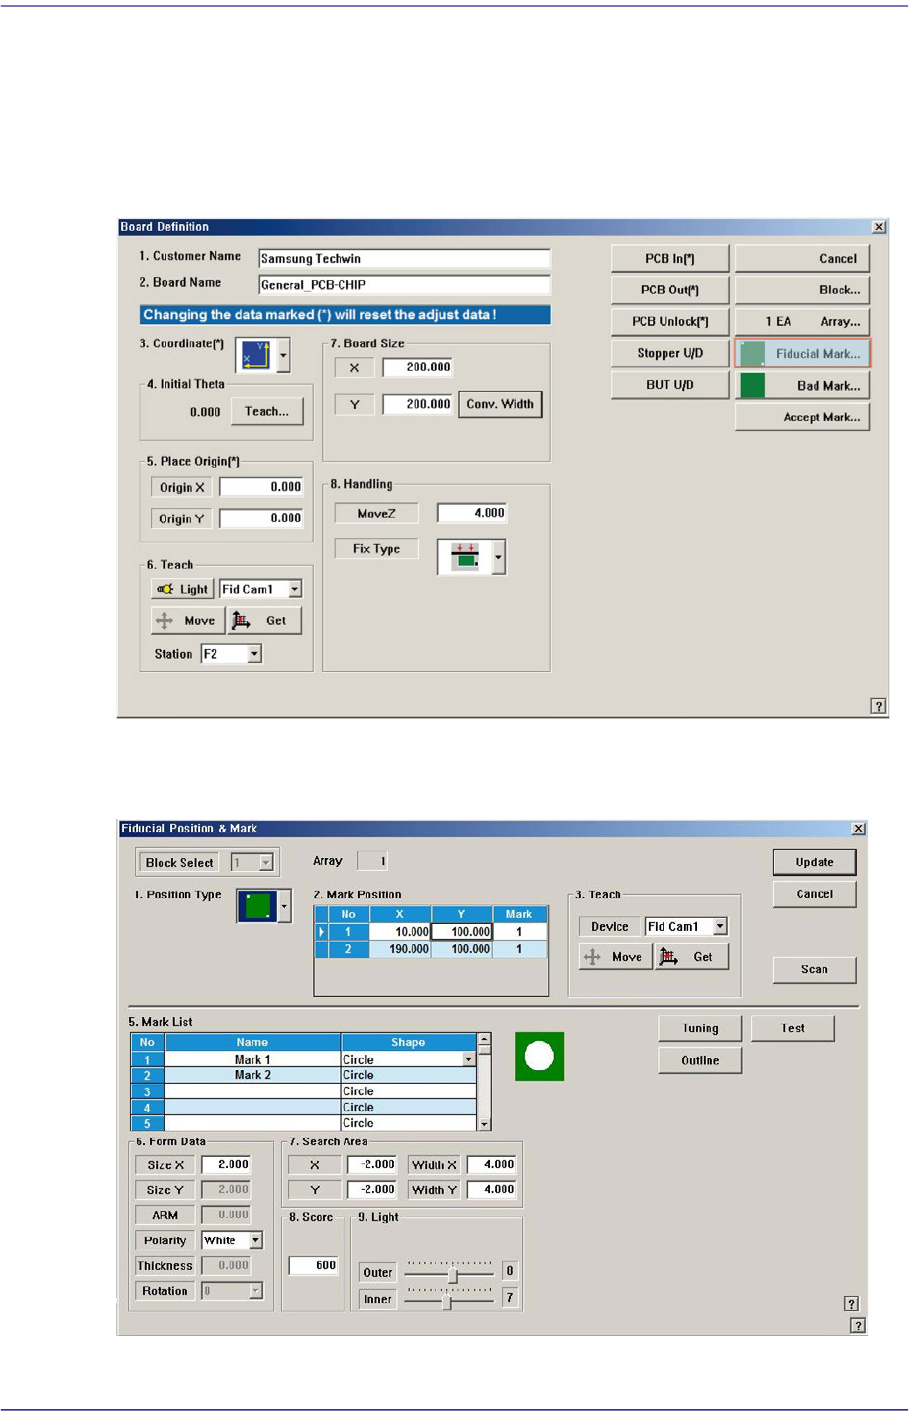Image resolution: width=909 pixels, height=1421 pixels.
Task: Toggle BUT U/D
Action: point(670,385)
